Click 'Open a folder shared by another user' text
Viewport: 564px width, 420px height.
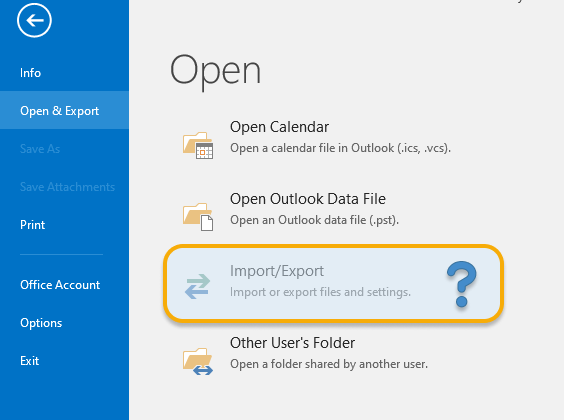pos(329,364)
